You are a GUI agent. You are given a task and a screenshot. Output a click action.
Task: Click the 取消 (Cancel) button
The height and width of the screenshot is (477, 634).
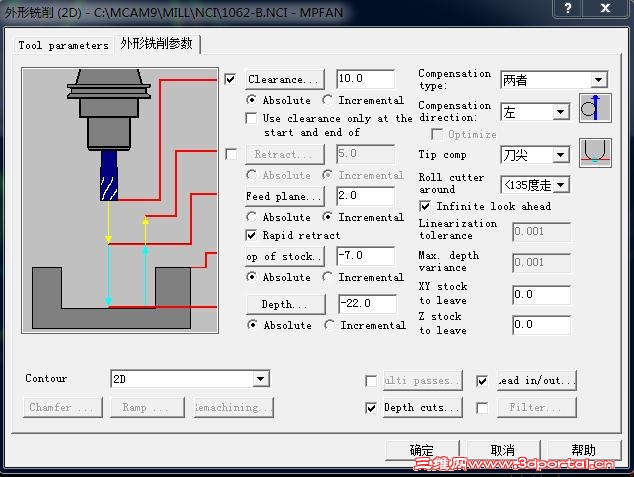(x=503, y=450)
